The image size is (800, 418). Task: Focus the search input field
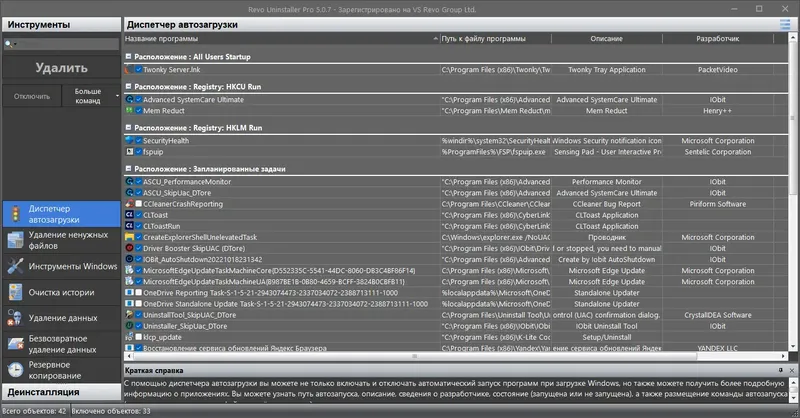[68, 44]
